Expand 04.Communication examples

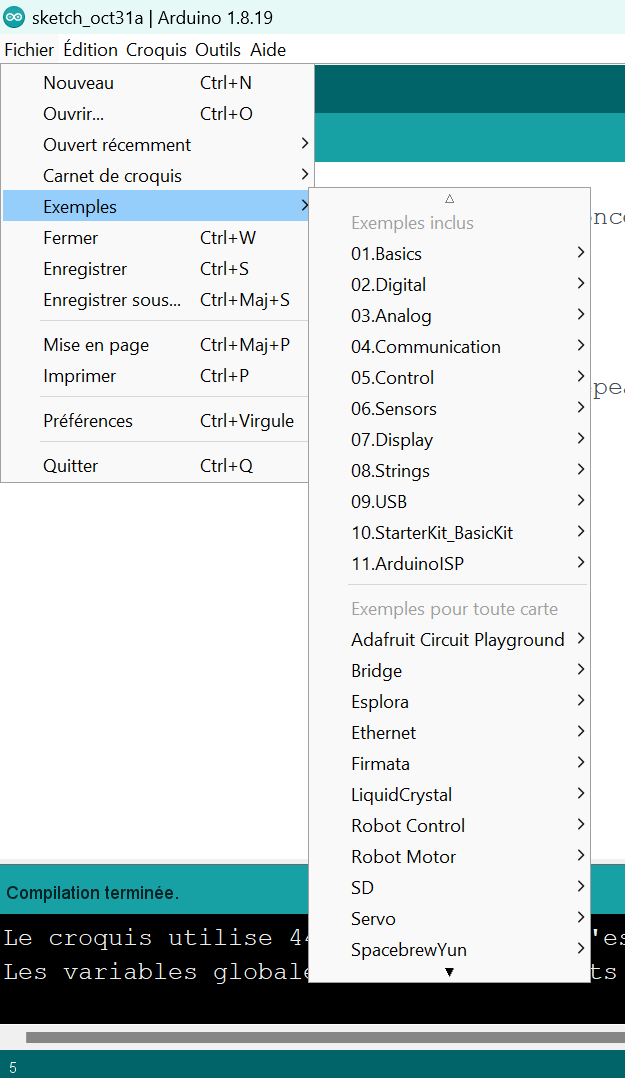pos(450,346)
